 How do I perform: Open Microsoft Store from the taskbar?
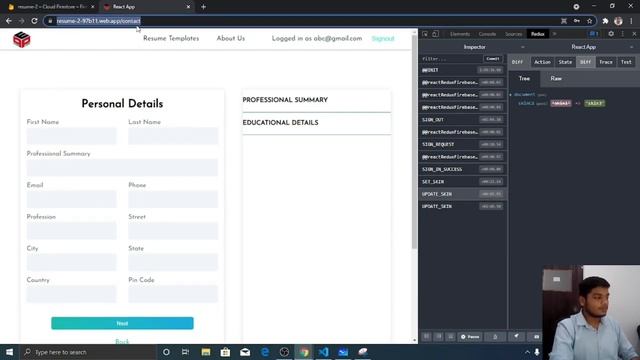coord(225,352)
